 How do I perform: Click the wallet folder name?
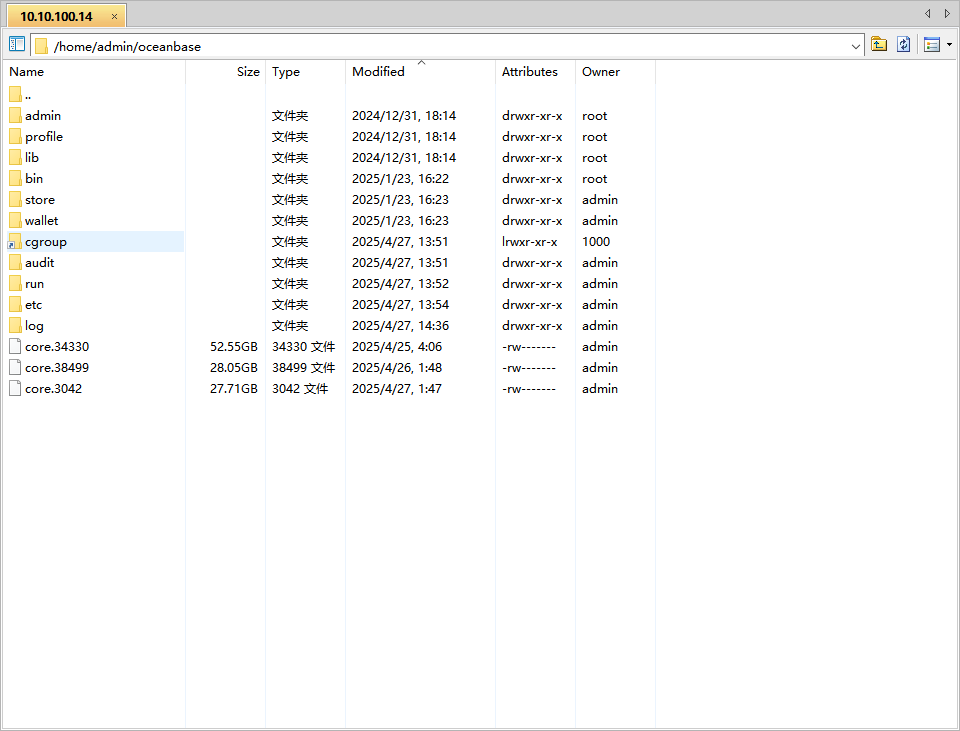(x=42, y=220)
